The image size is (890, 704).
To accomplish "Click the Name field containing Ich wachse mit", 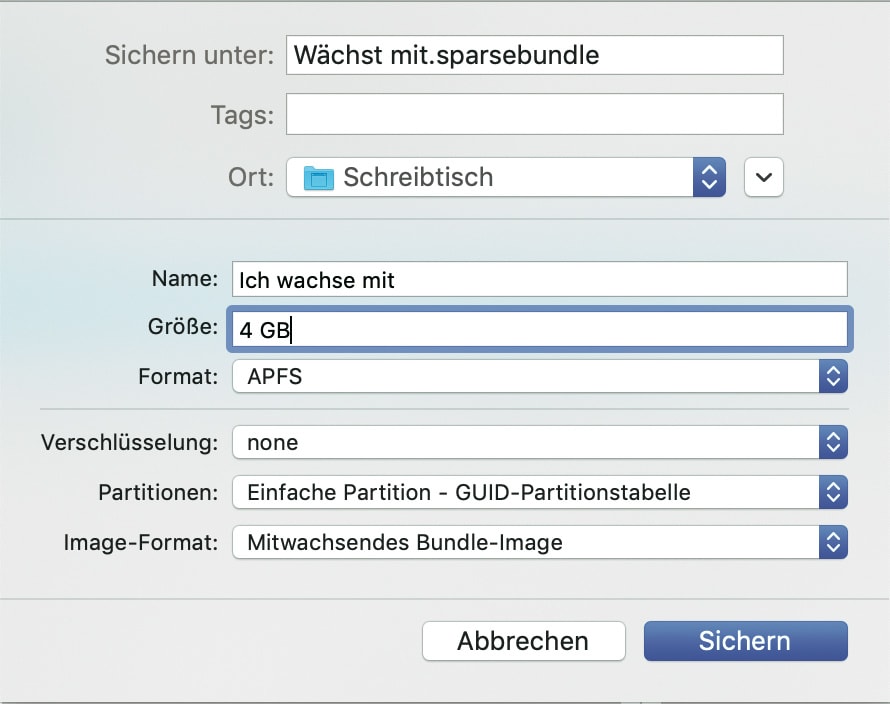I will pyautogui.click(x=539, y=279).
